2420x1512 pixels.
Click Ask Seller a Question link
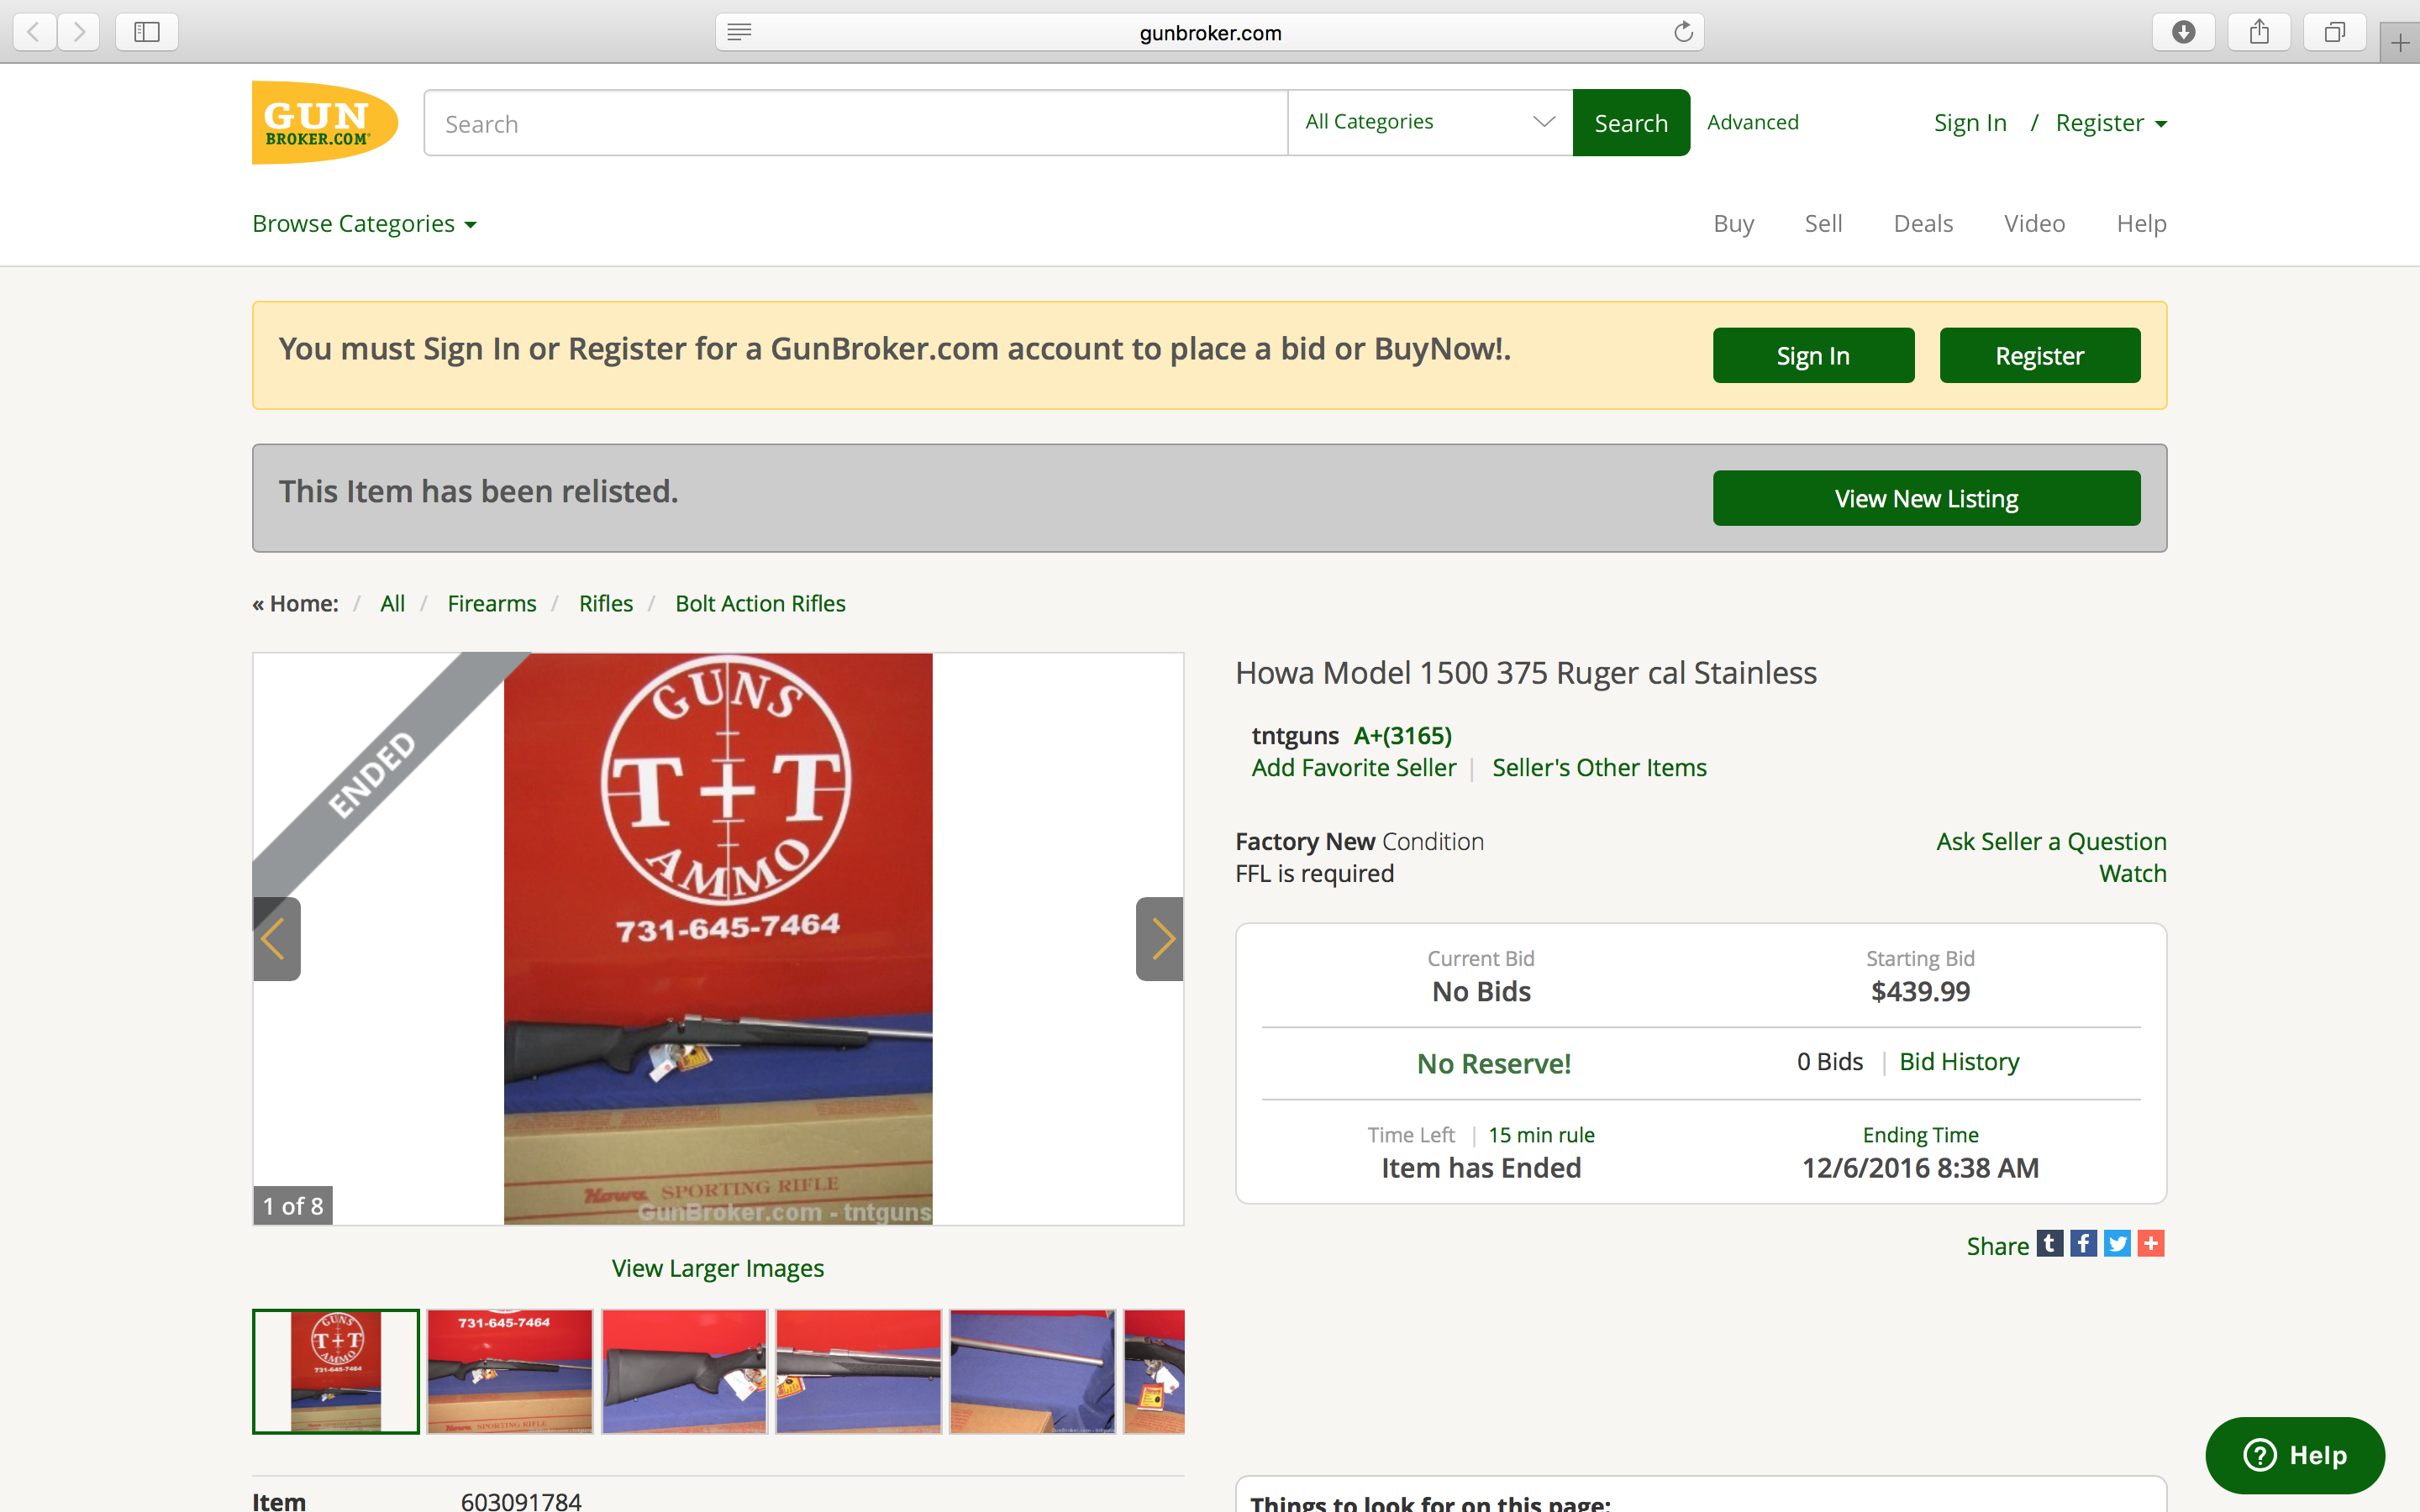click(2051, 841)
